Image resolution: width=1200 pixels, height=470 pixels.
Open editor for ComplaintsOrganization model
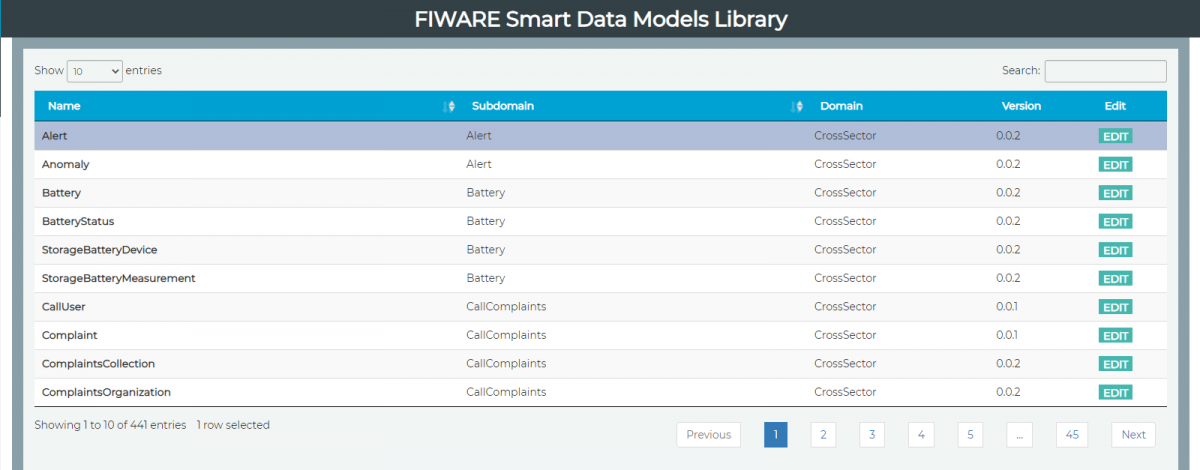coord(1115,393)
